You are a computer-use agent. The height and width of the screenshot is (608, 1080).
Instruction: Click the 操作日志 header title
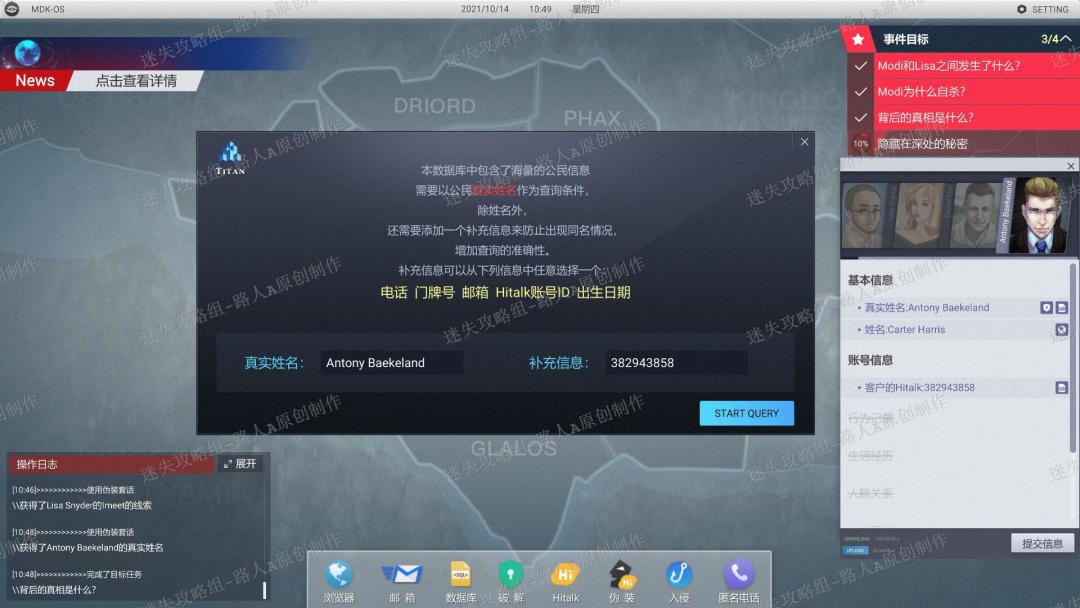click(37, 465)
